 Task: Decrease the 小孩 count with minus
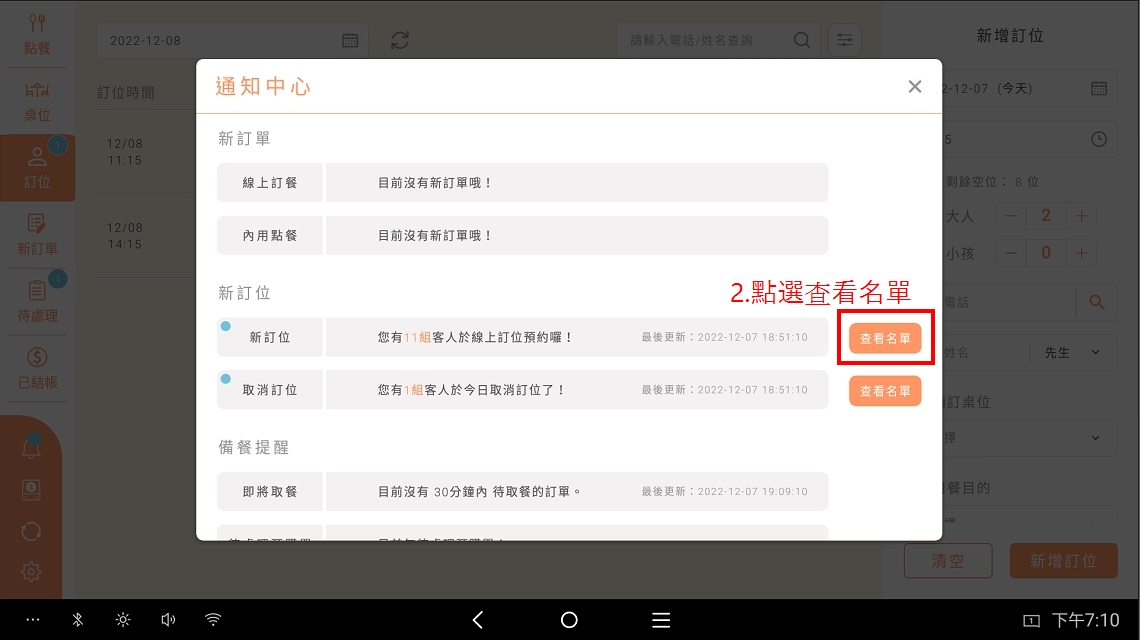click(x=1011, y=253)
